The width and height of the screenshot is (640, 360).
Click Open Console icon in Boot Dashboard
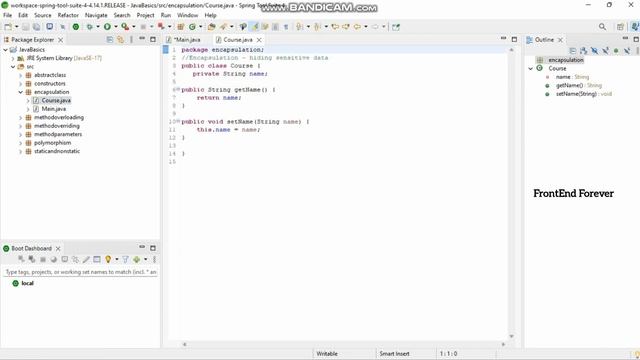click(64, 260)
